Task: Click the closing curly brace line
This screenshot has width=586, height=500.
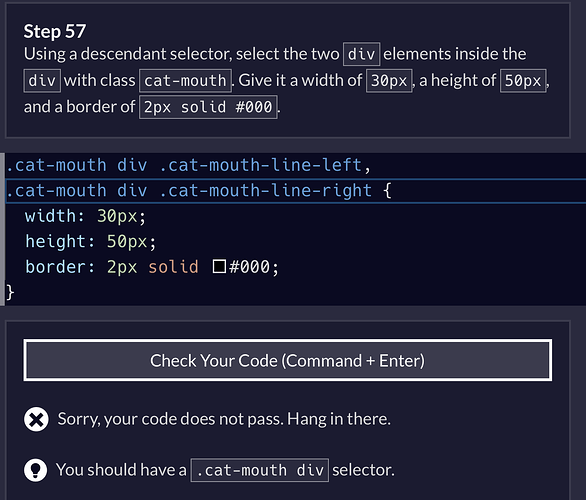Action: [x=295, y=292]
